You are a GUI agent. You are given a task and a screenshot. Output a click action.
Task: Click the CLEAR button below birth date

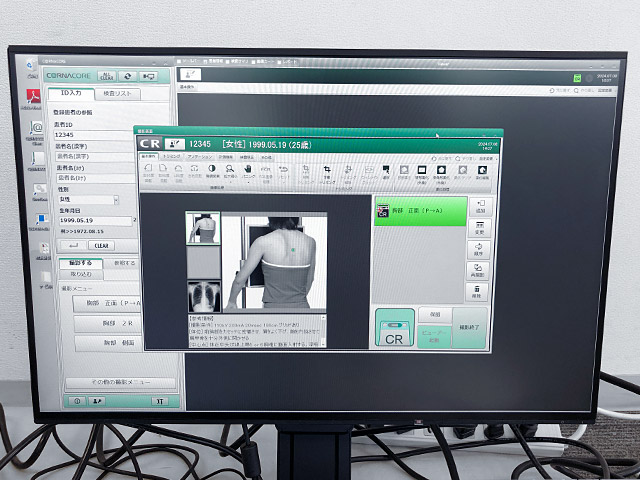pos(101,246)
